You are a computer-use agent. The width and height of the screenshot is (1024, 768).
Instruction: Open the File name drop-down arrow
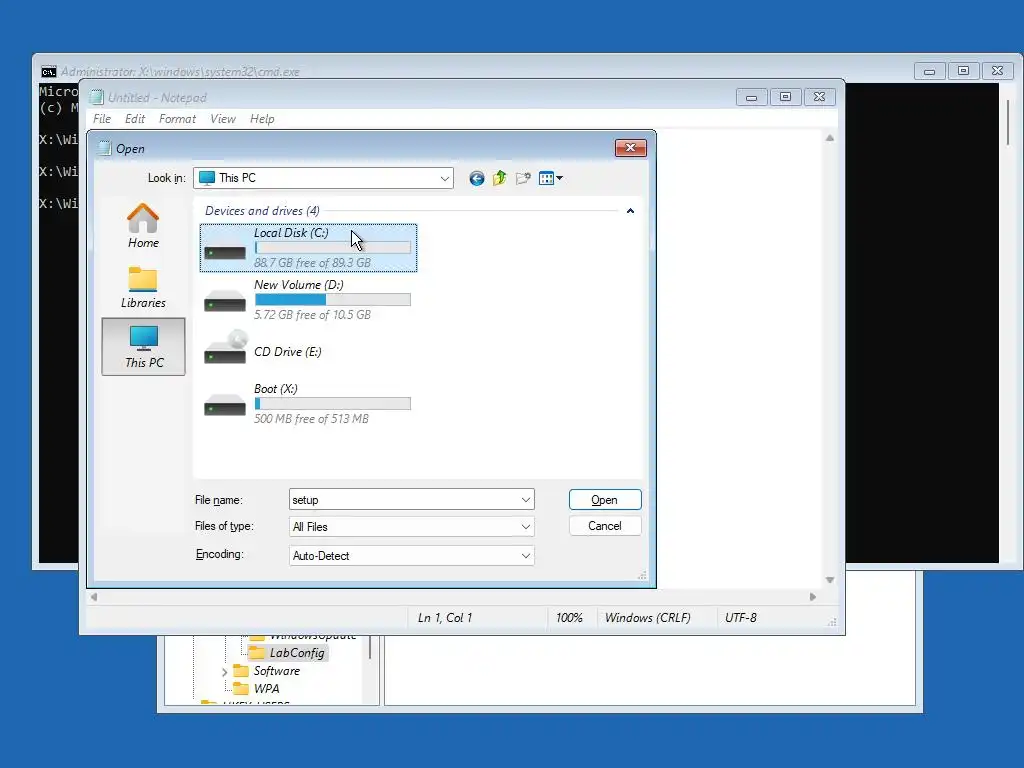coord(526,500)
